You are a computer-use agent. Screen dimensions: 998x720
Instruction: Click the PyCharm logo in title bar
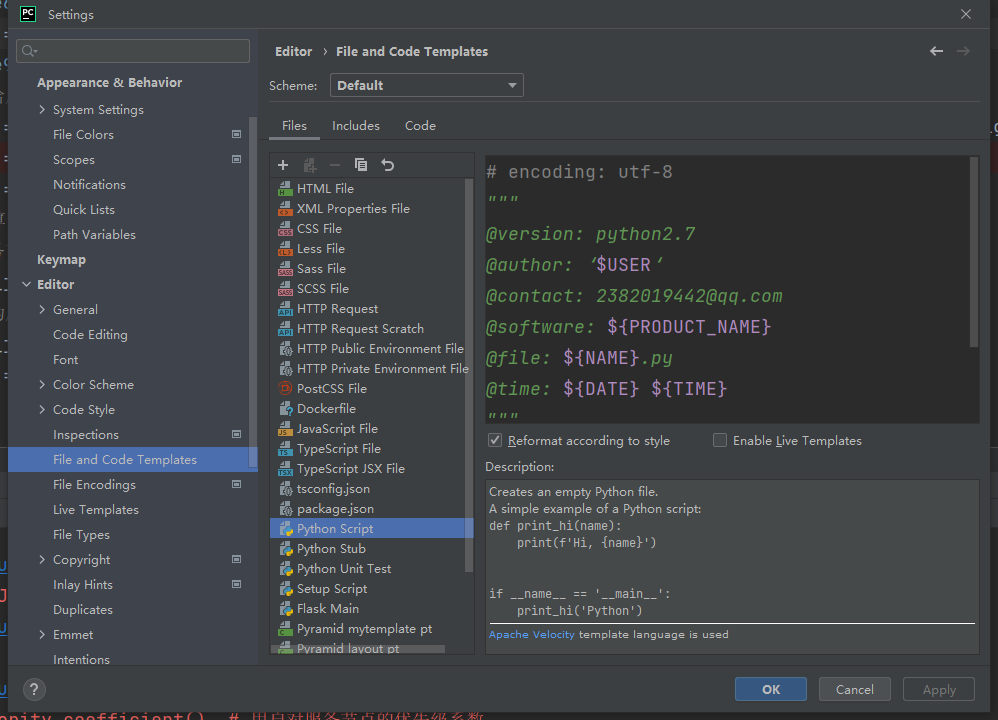28,14
